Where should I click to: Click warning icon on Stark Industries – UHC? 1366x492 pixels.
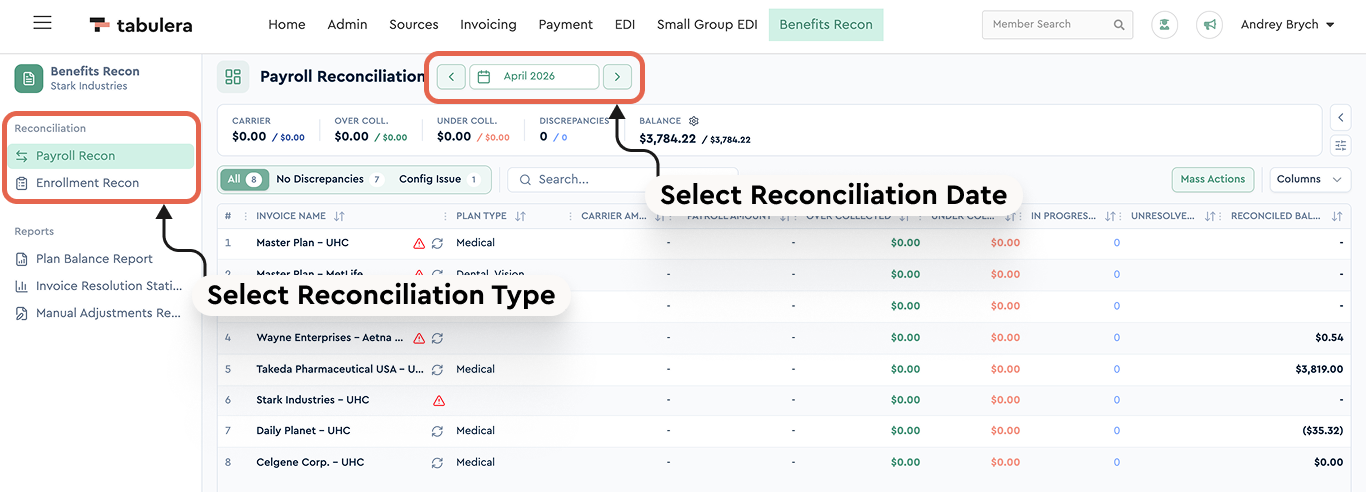[x=438, y=401]
